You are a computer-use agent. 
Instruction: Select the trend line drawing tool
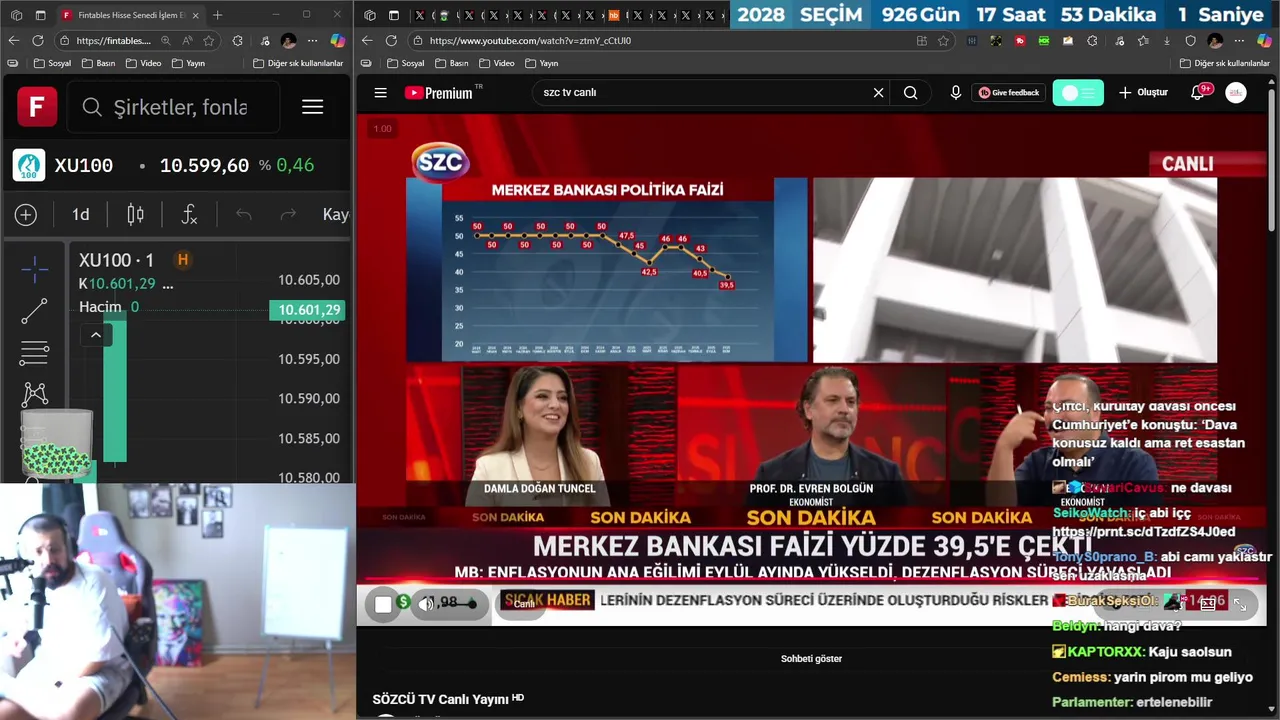click(x=35, y=311)
